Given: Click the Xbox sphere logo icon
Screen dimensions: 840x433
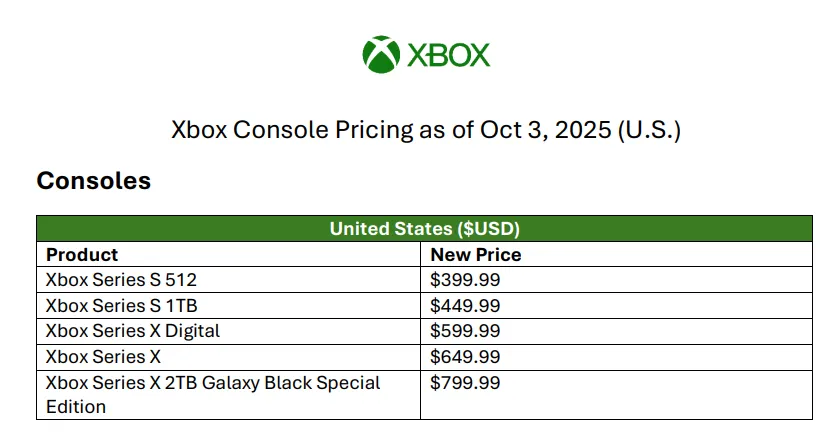Looking at the screenshot, I should [381, 54].
